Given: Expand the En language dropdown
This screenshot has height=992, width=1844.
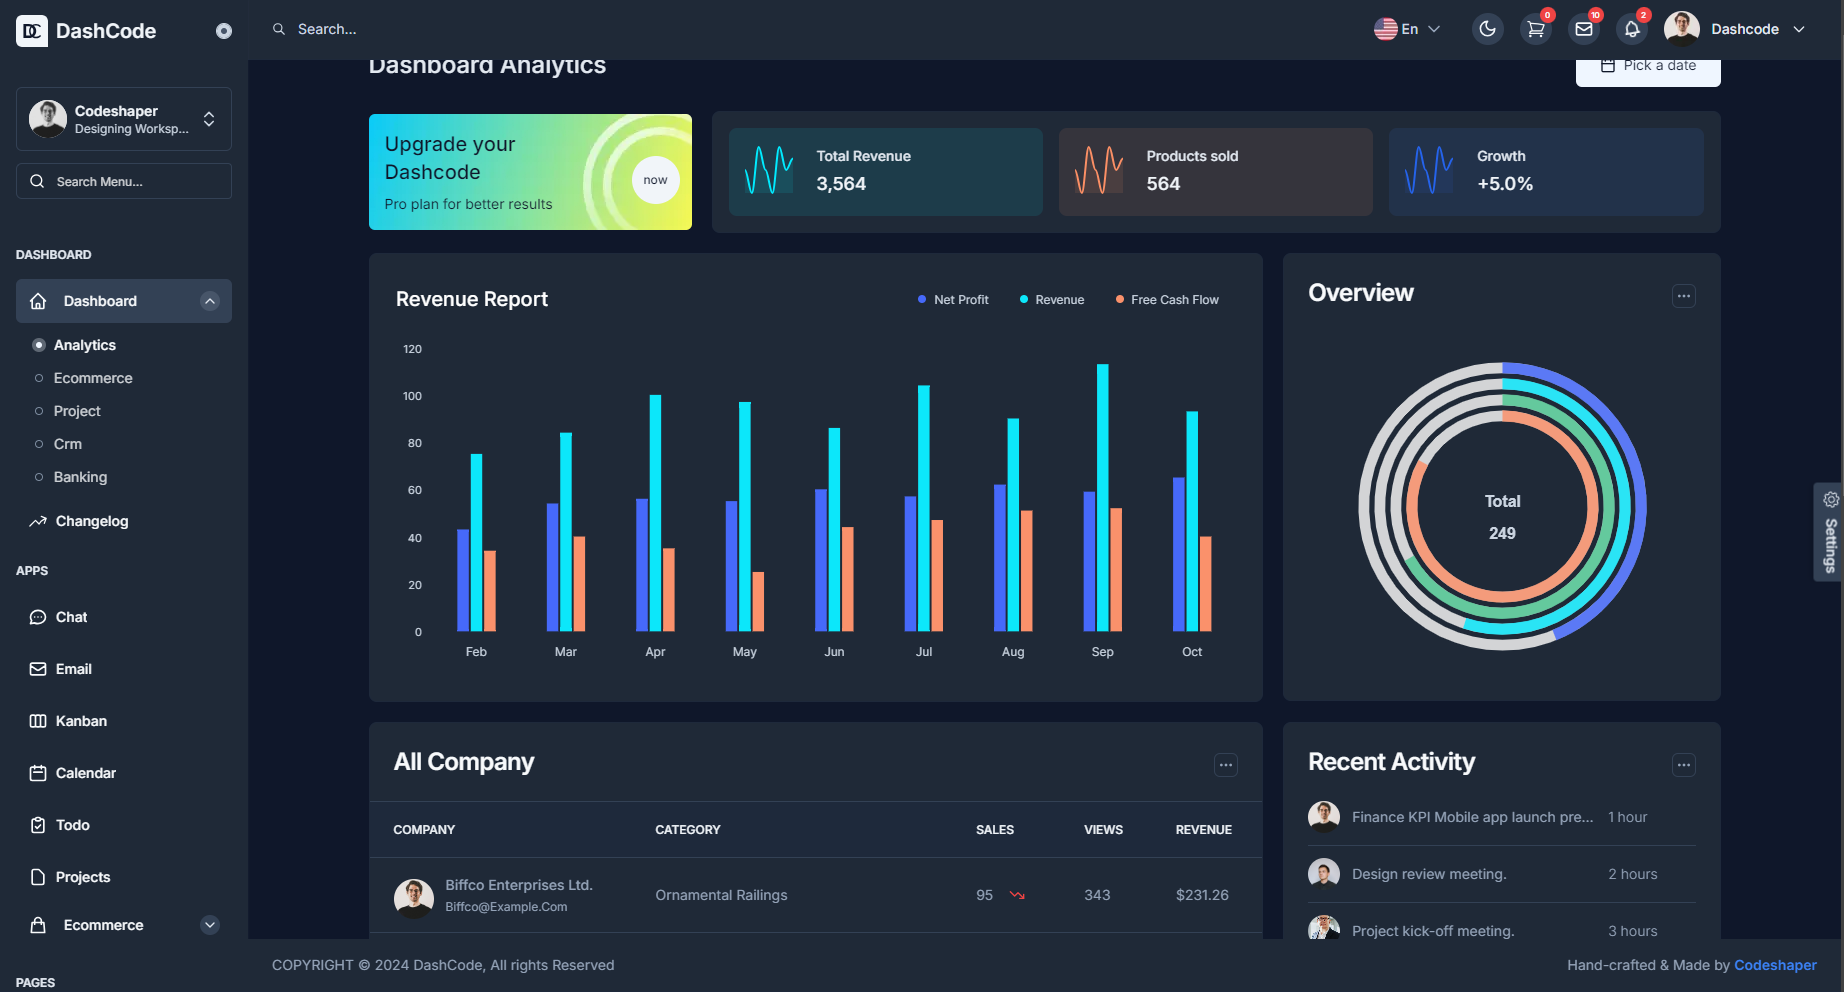Looking at the screenshot, I should pos(1408,29).
